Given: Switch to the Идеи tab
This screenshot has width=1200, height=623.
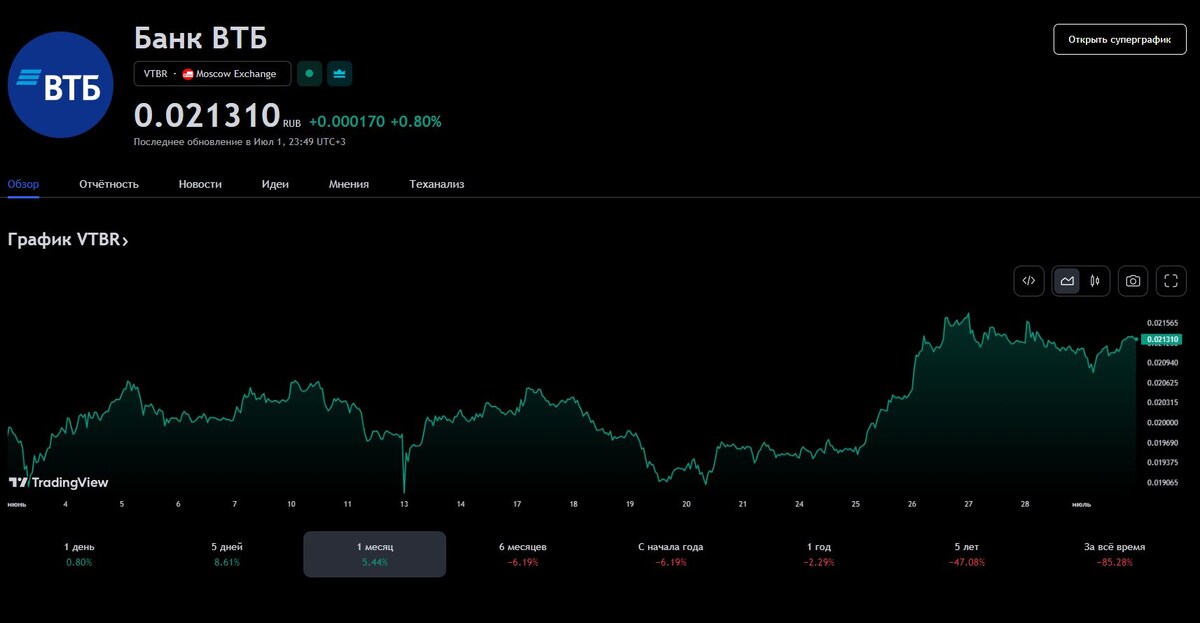Looking at the screenshot, I should [x=275, y=184].
